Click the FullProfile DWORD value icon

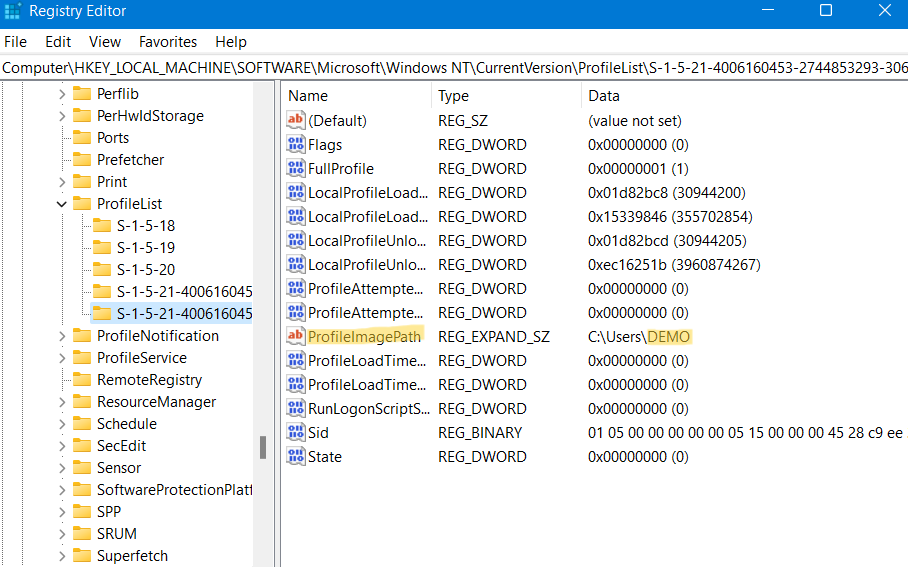click(x=295, y=169)
